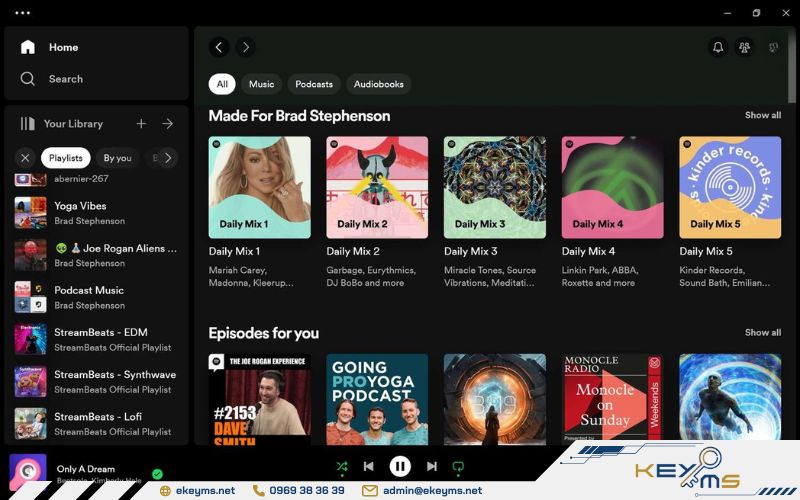This screenshot has width=800, height=500.
Task: Toggle repeat mode
Action: [x=458, y=466]
